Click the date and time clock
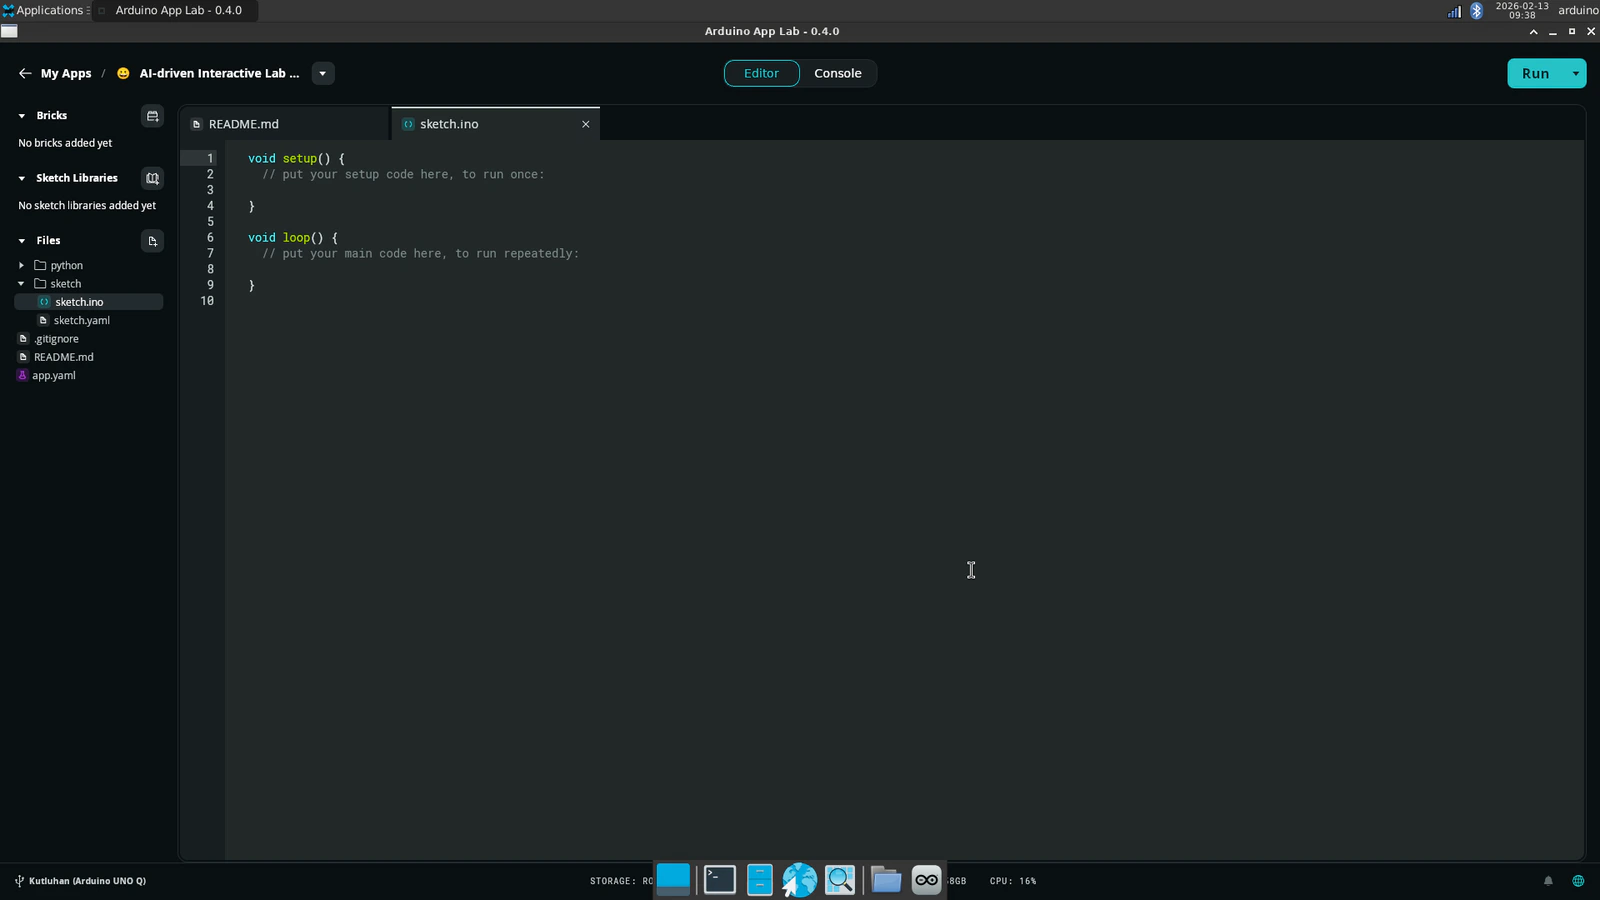Image resolution: width=1600 pixels, height=900 pixels. click(x=1522, y=11)
